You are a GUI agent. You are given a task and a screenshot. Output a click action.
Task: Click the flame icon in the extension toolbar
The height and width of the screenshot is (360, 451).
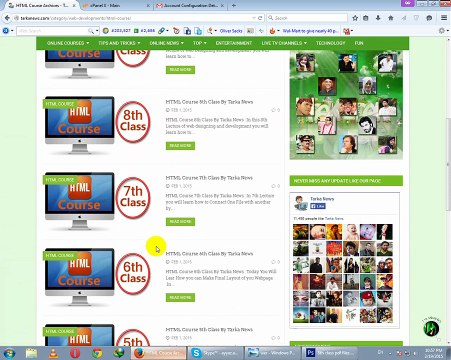click(x=272, y=31)
